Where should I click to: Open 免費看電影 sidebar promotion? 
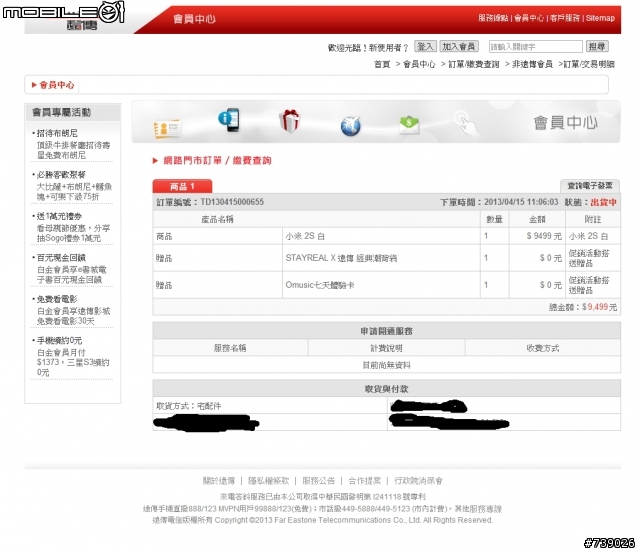[57, 299]
